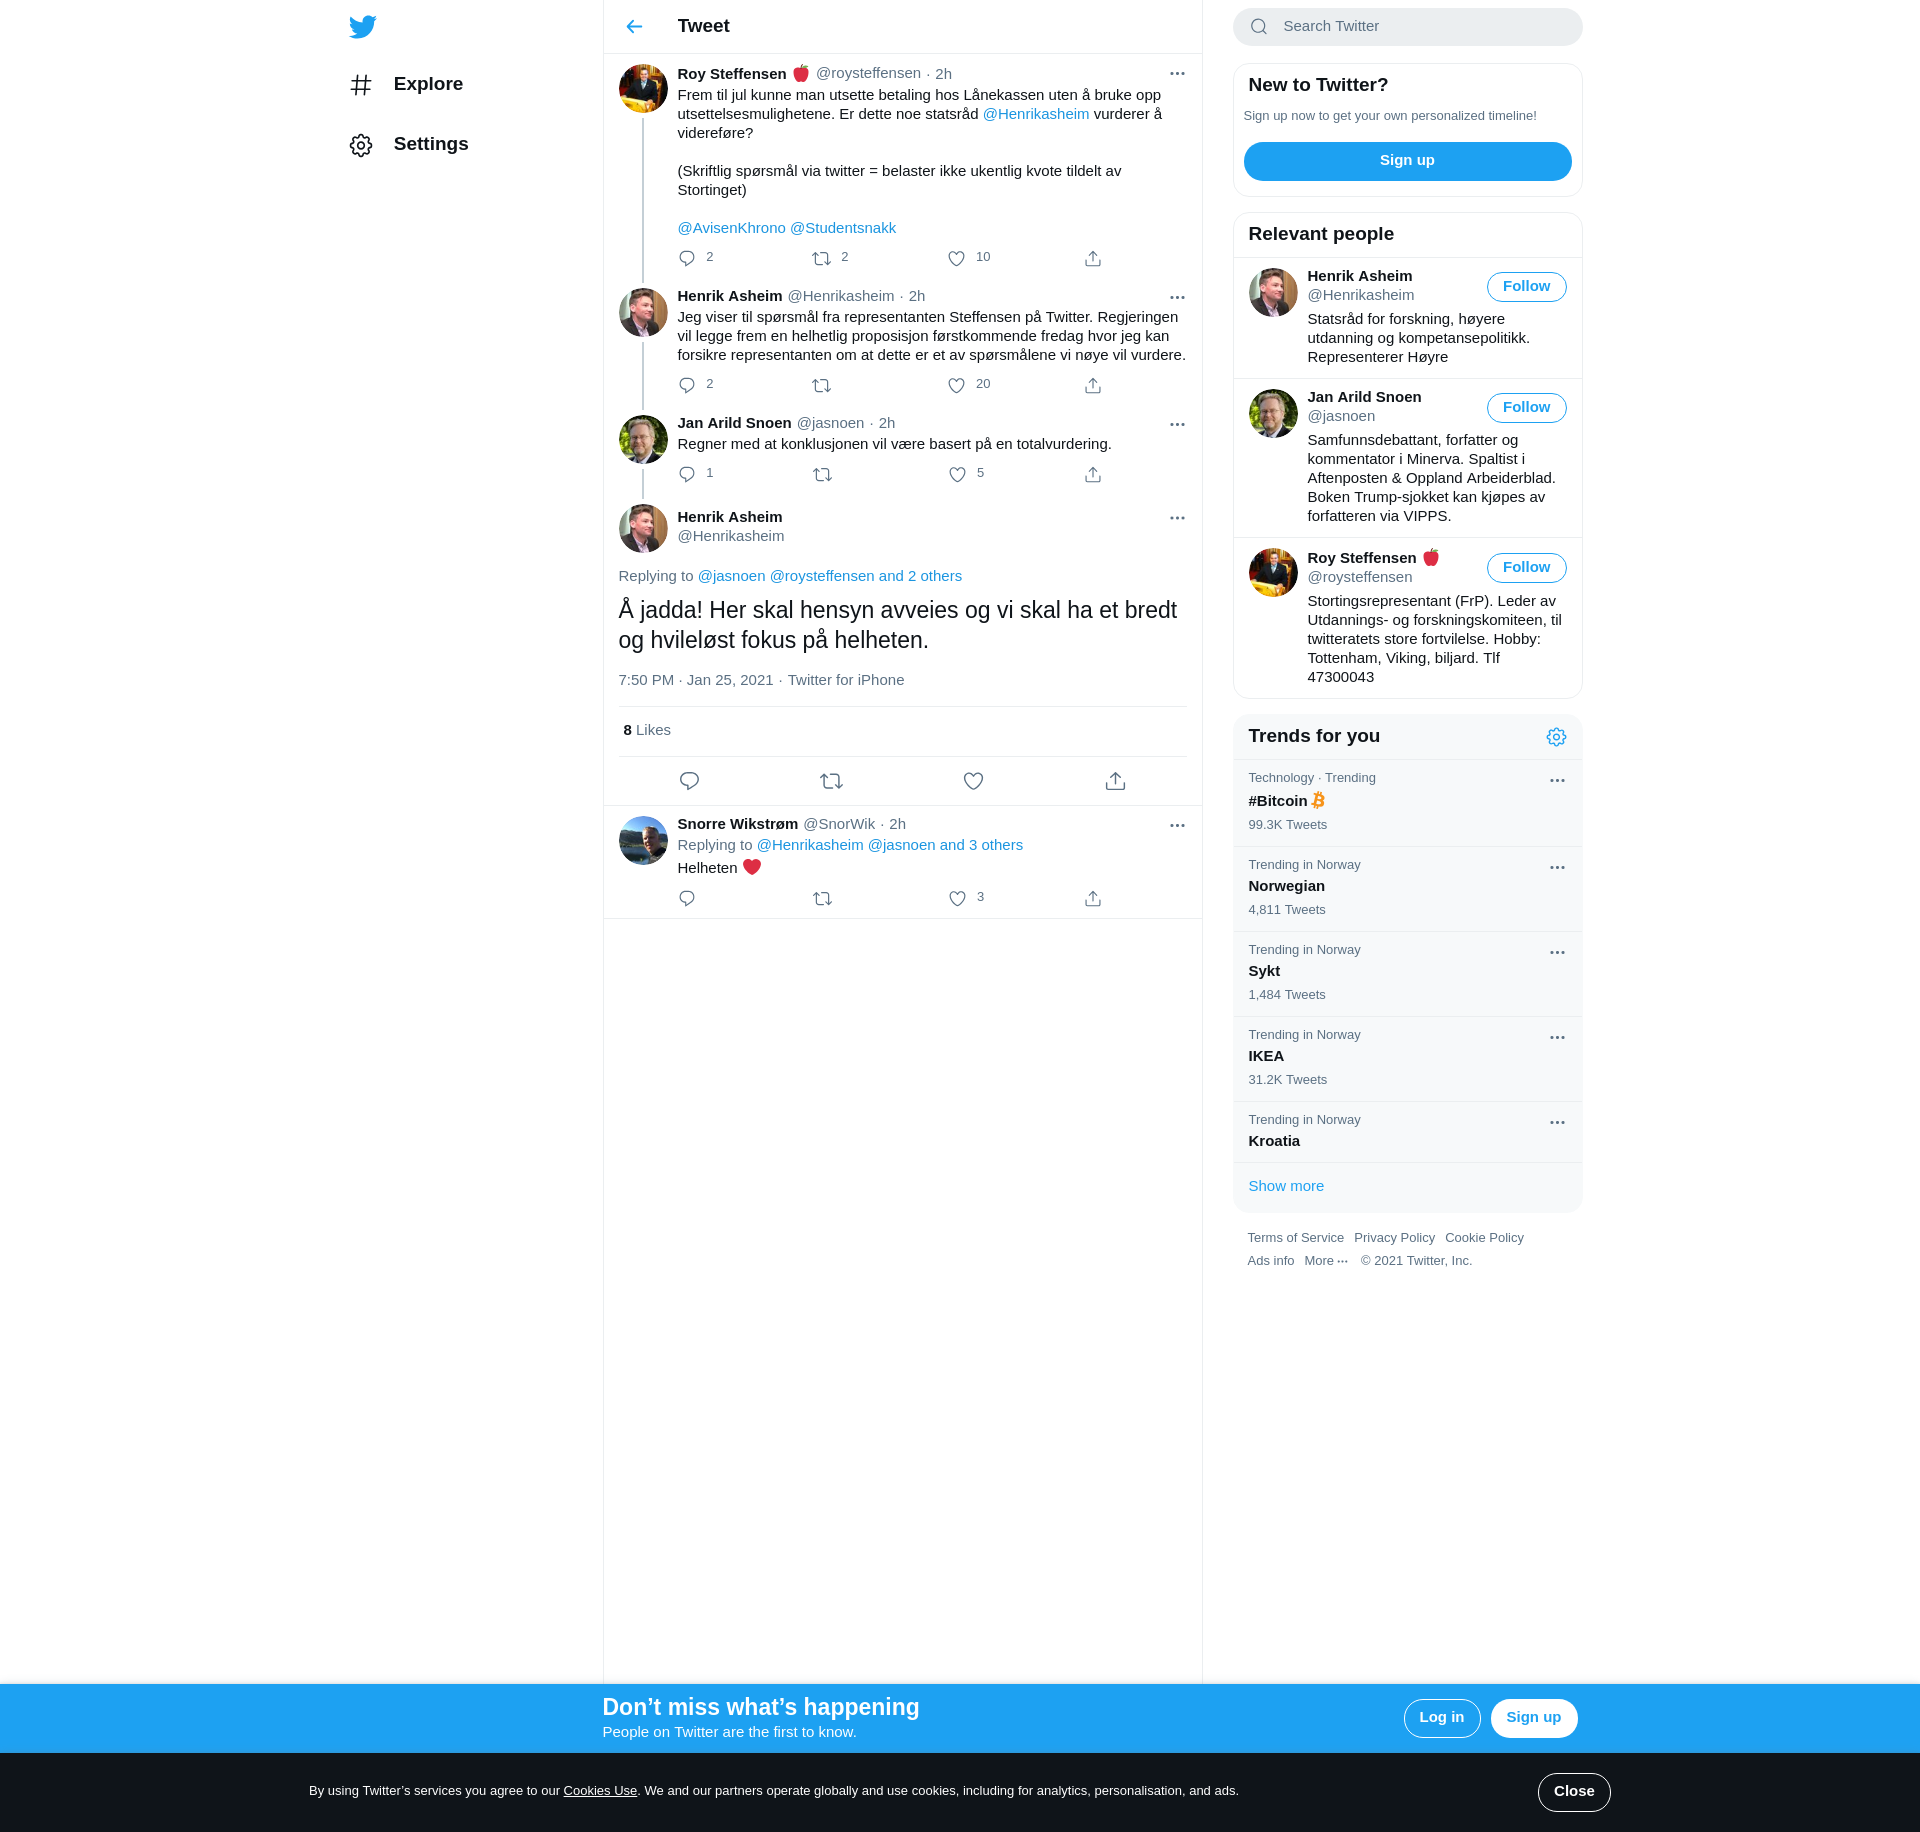Retweet Jan Arild Snoen's reply

pyautogui.click(x=822, y=475)
